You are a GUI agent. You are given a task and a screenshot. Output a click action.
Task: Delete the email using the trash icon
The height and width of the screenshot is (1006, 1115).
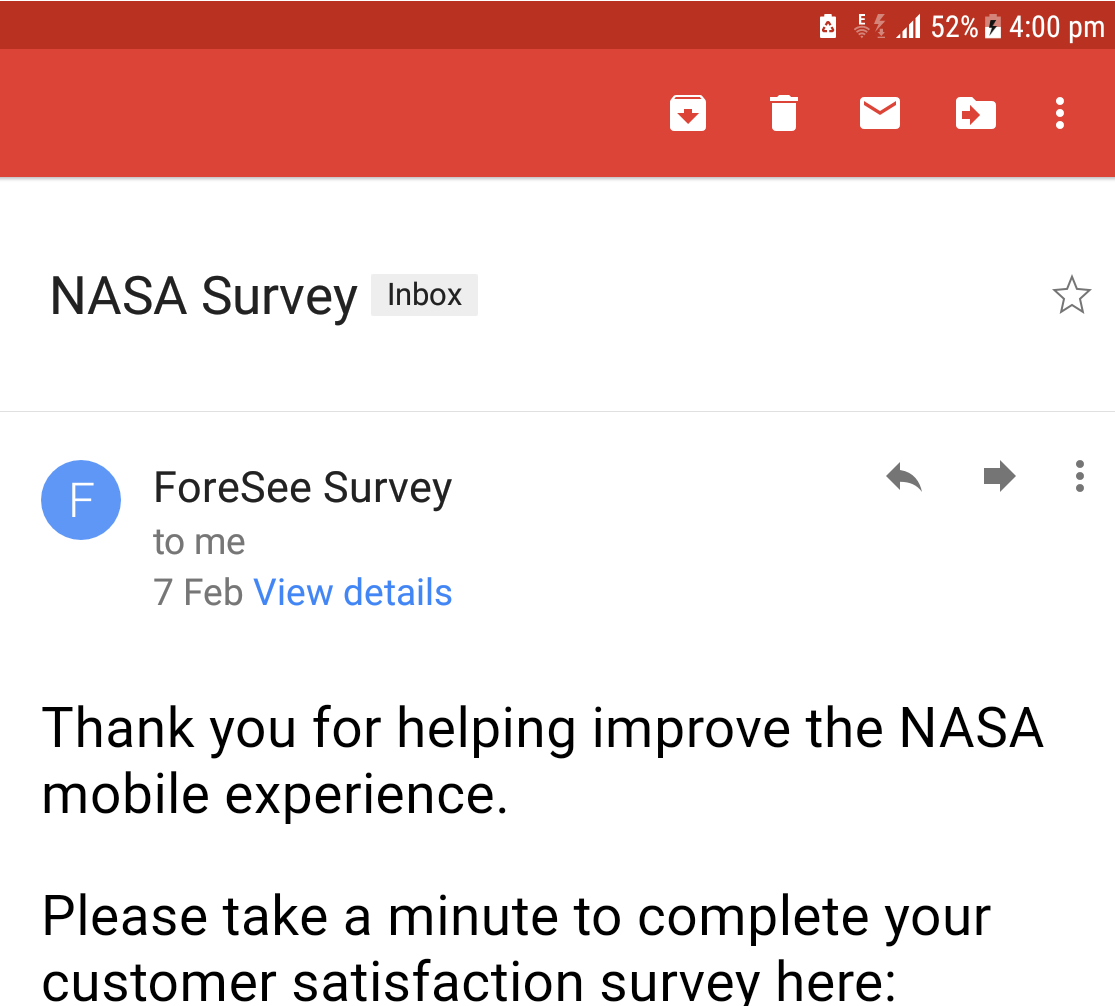[x=784, y=113]
